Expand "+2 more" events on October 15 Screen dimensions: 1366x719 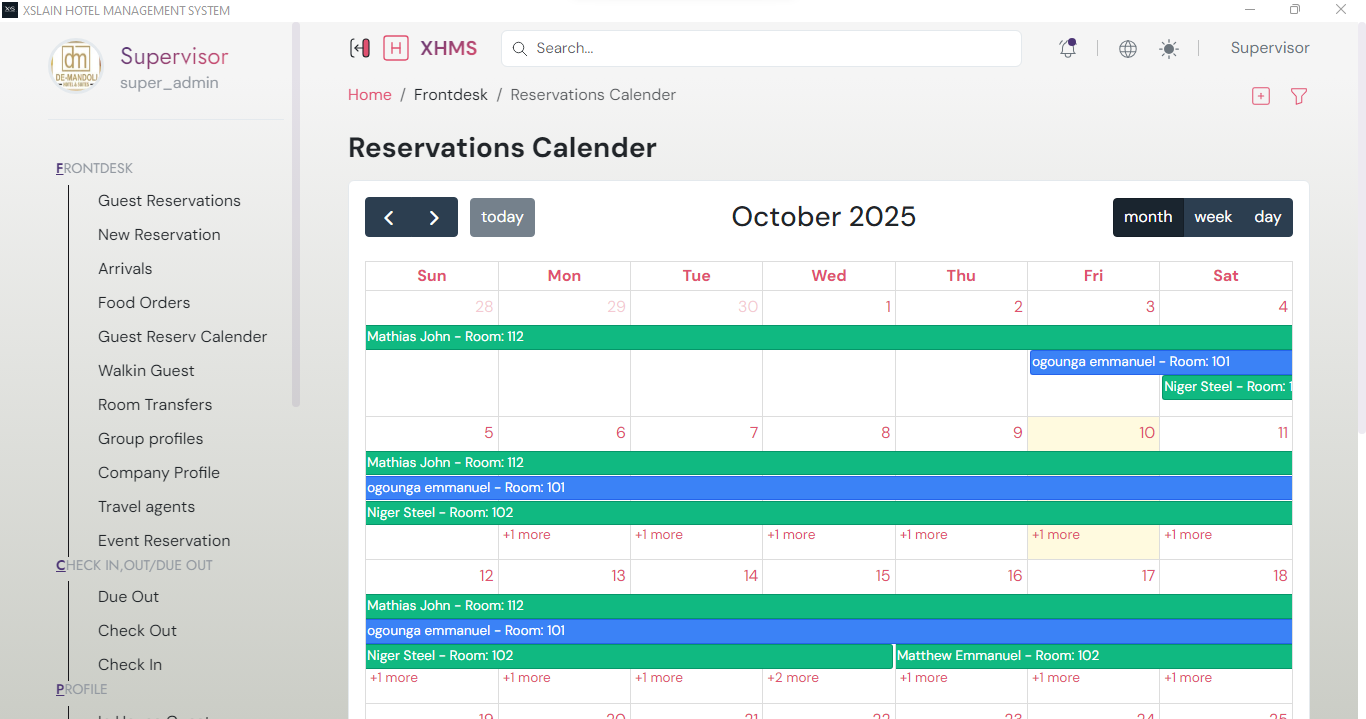[x=793, y=678]
